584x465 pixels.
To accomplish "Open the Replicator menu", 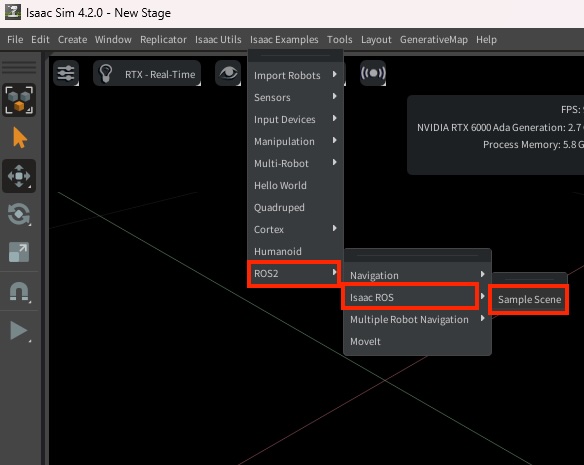I will [x=163, y=39].
